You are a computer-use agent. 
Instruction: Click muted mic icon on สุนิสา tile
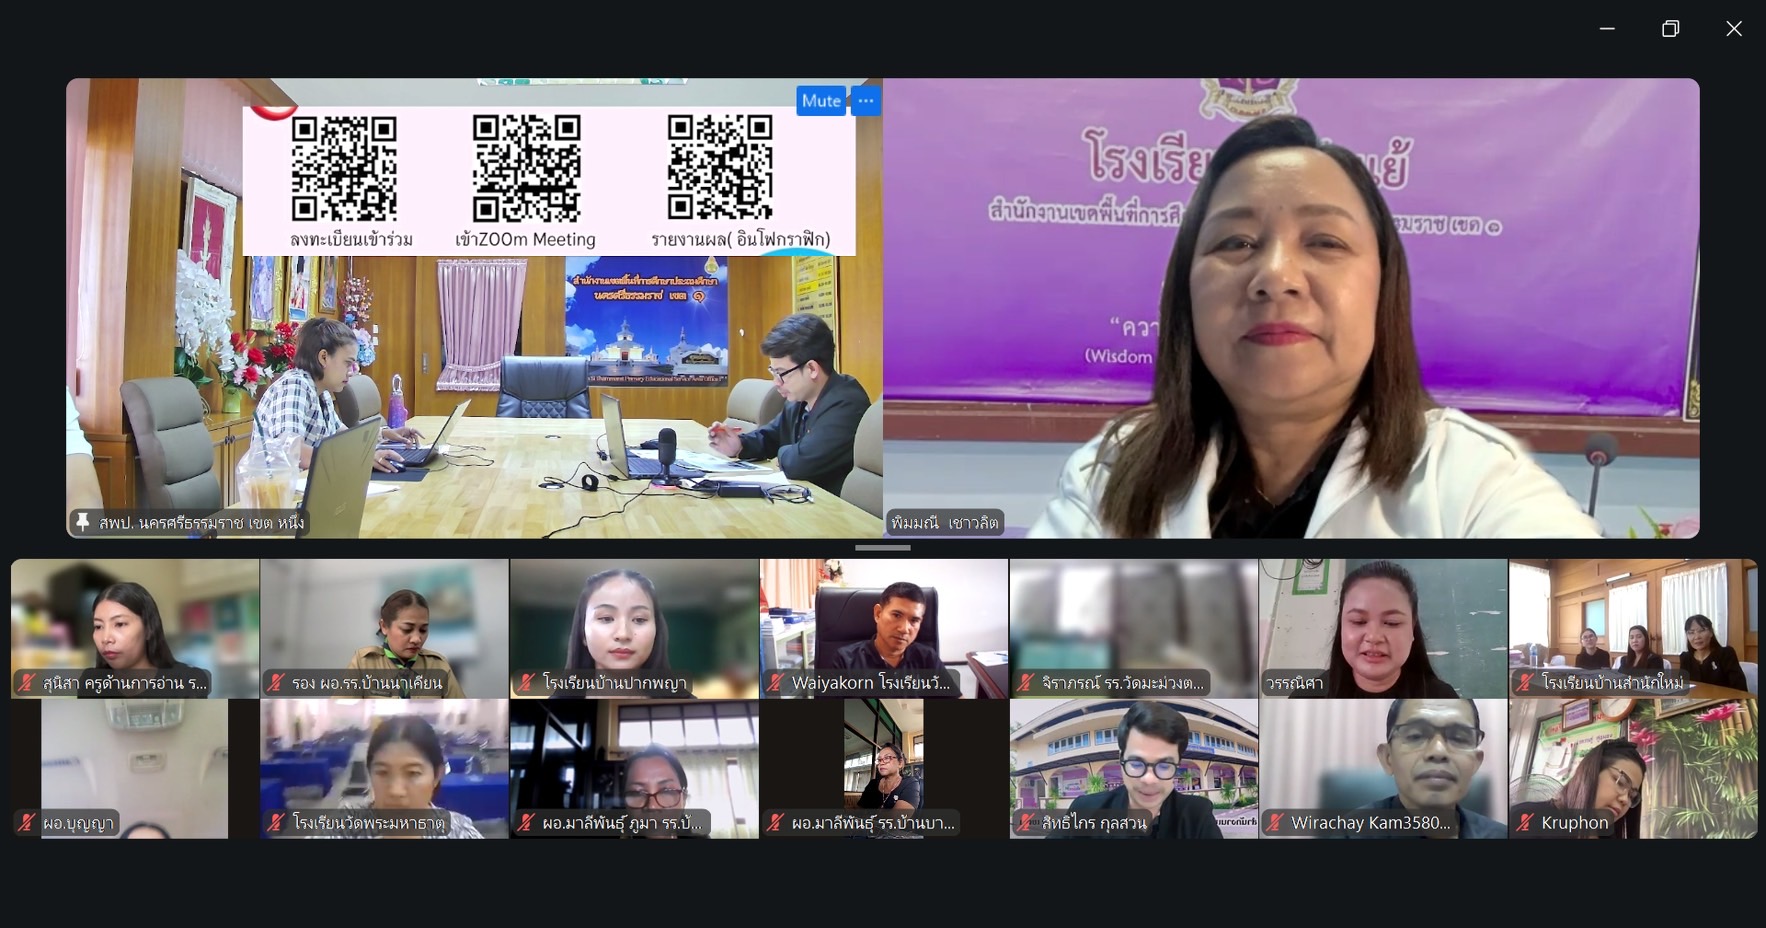point(27,683)
